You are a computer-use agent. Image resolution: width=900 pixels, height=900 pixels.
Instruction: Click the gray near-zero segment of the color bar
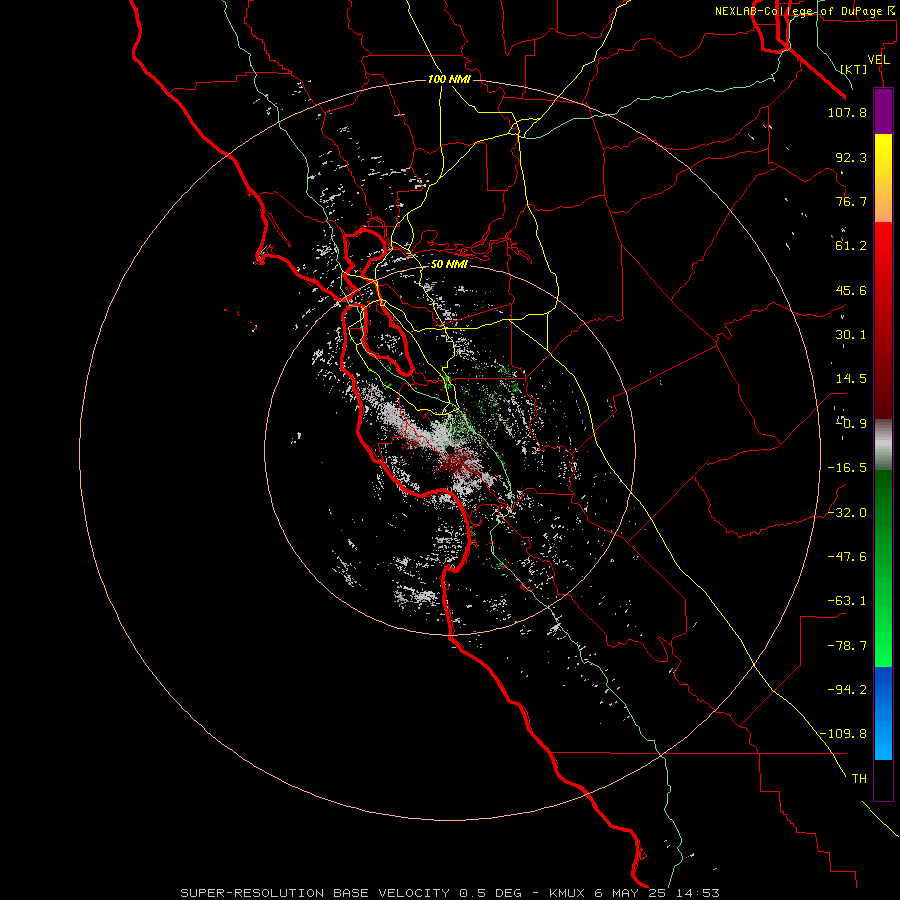883,445
